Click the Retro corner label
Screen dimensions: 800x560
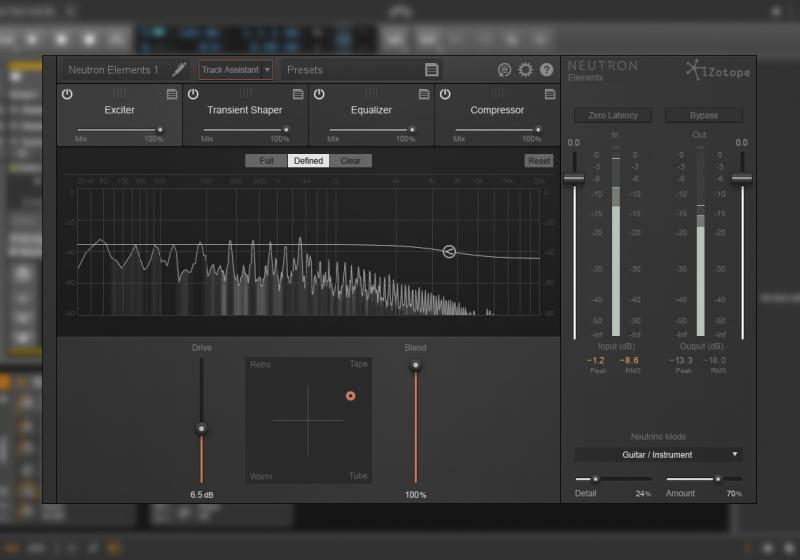coord(260,364)
